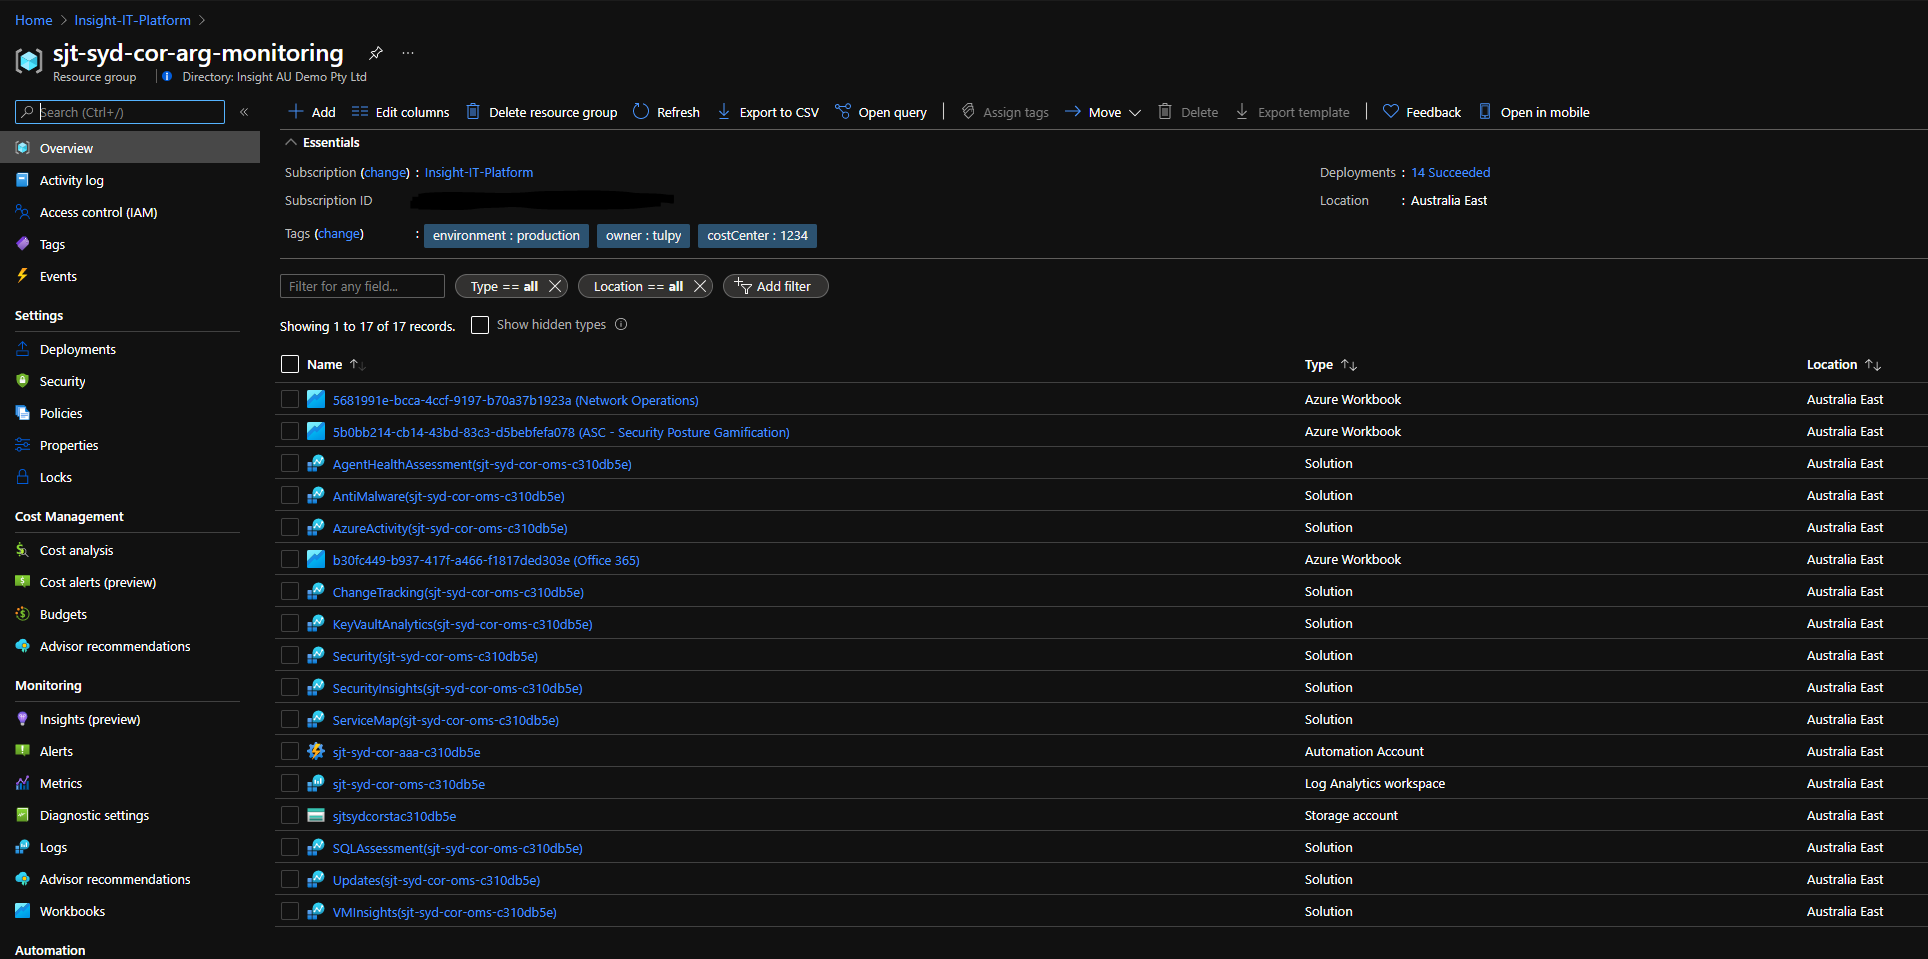The width and height of the screenshot is (1928, 959).
Task: Open the Location == all filter
Action: pyautogui.click(x=638, y=286)
